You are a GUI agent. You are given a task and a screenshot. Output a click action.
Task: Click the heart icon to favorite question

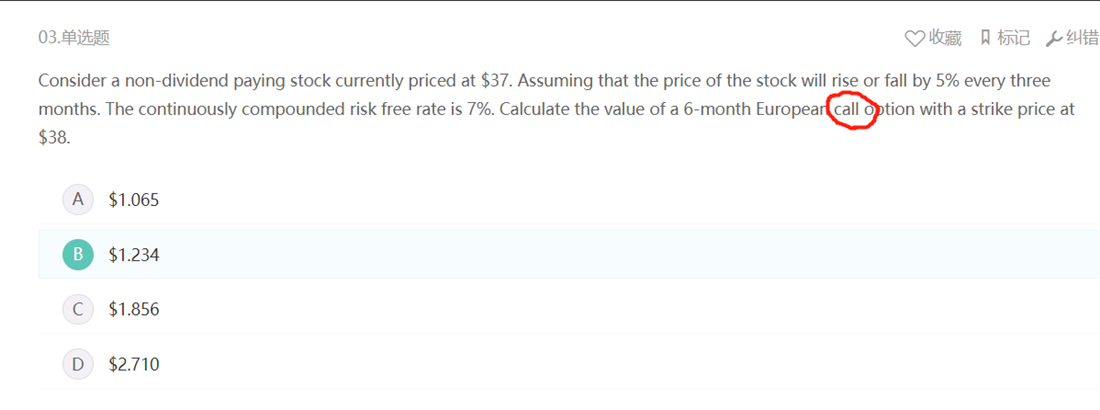915,39
